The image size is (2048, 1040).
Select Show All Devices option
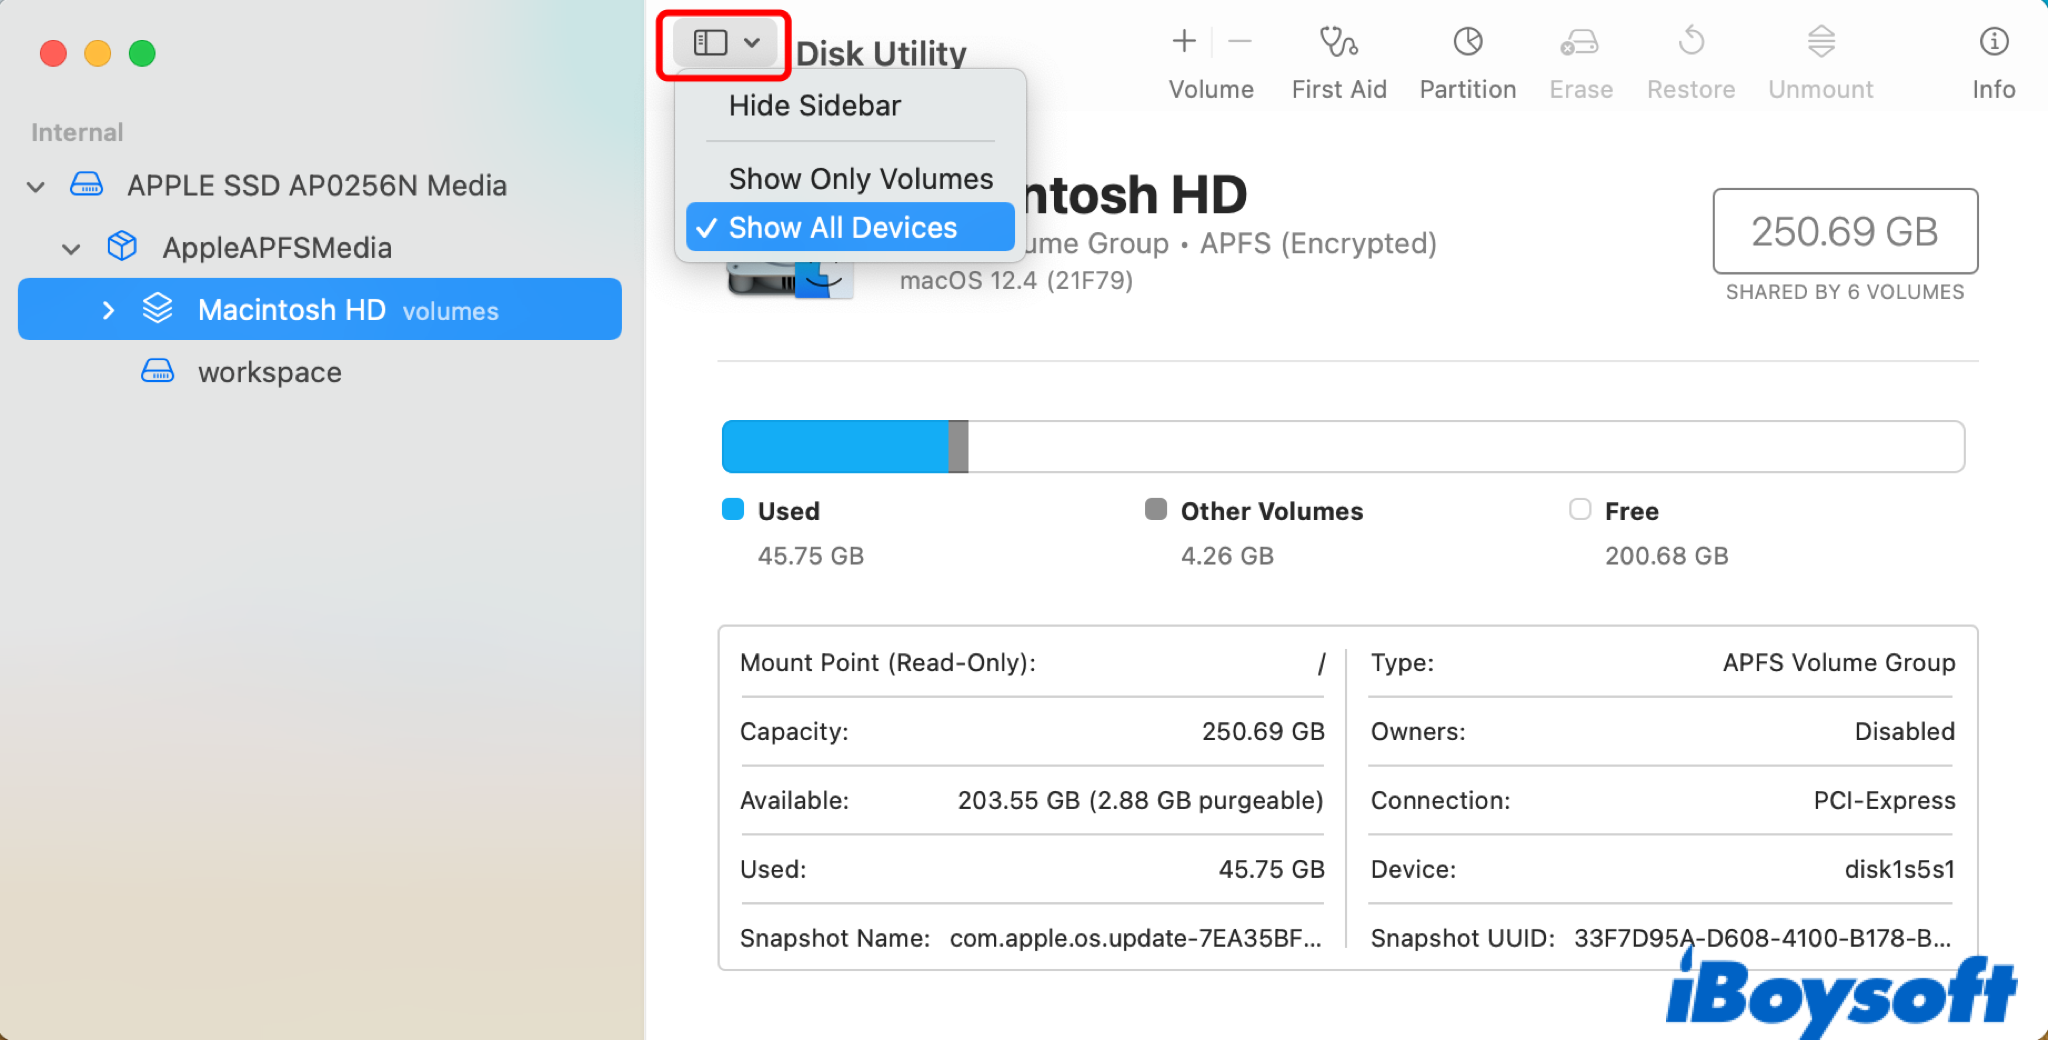click(x=843, y=227)
